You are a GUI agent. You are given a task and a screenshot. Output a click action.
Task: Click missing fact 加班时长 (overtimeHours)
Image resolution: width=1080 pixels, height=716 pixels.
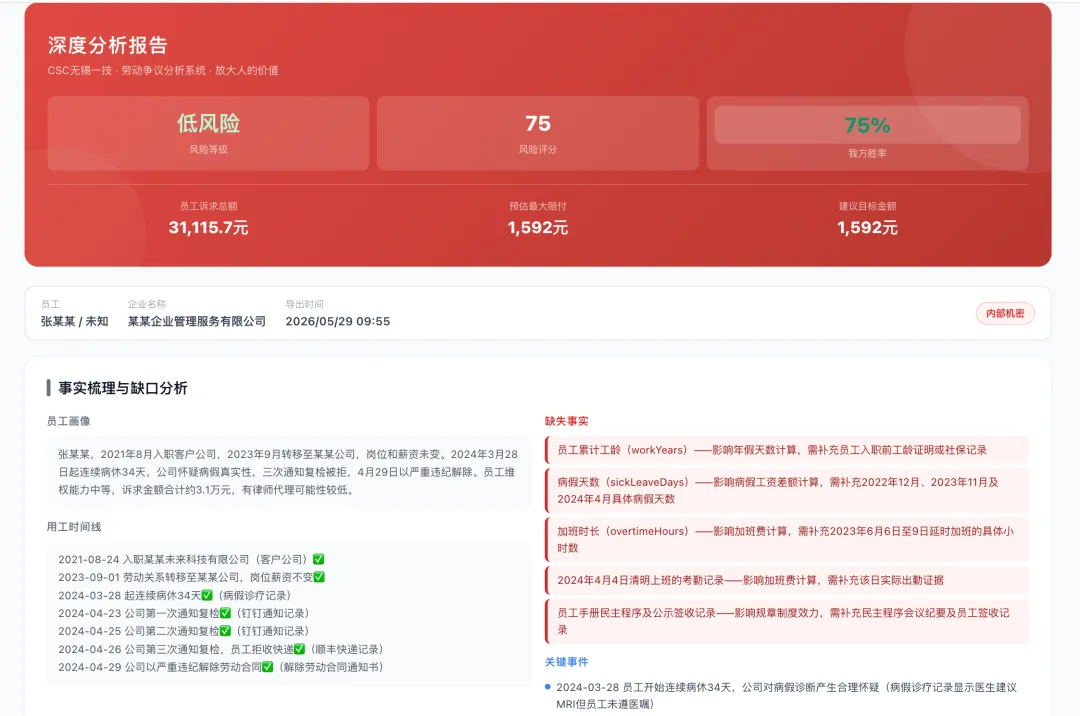pyautogui.click(x=787, y=540)
